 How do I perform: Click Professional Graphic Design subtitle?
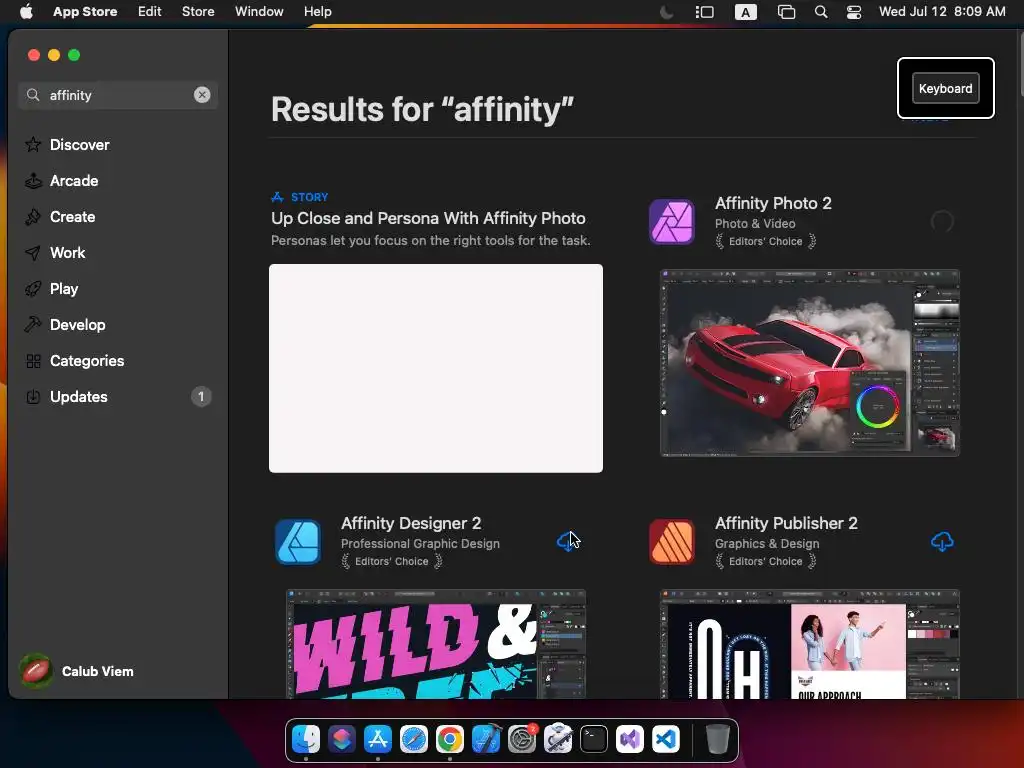click(421, 543)
